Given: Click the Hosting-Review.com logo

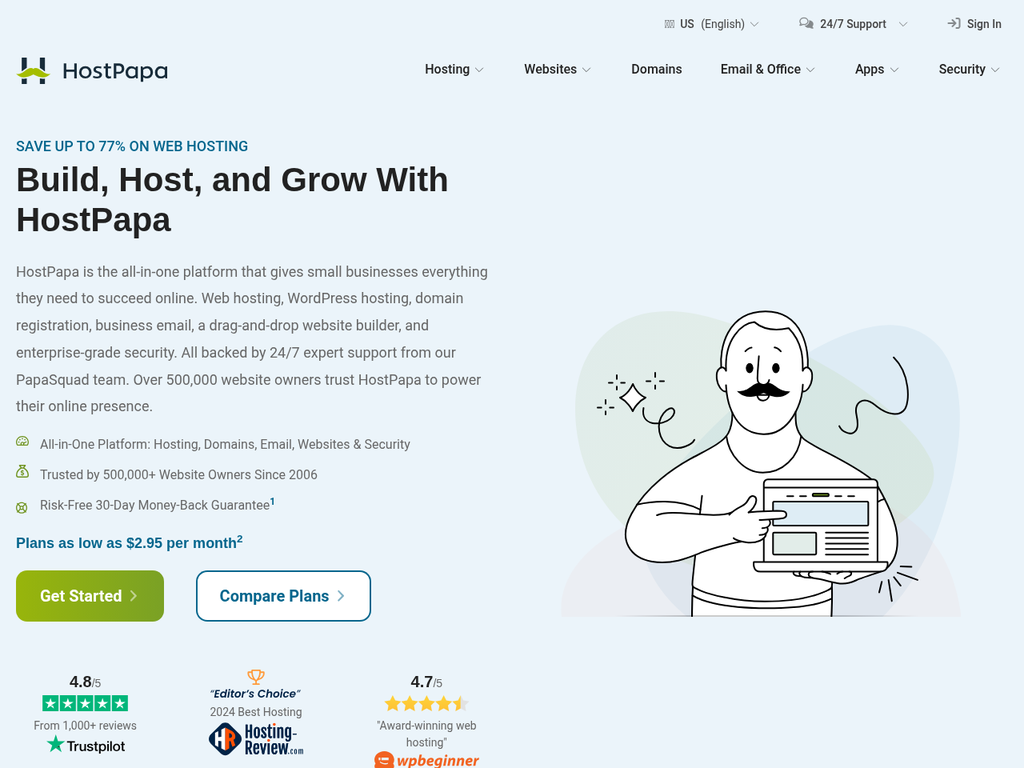Looking at the screenshot, I should click(256, 739).
